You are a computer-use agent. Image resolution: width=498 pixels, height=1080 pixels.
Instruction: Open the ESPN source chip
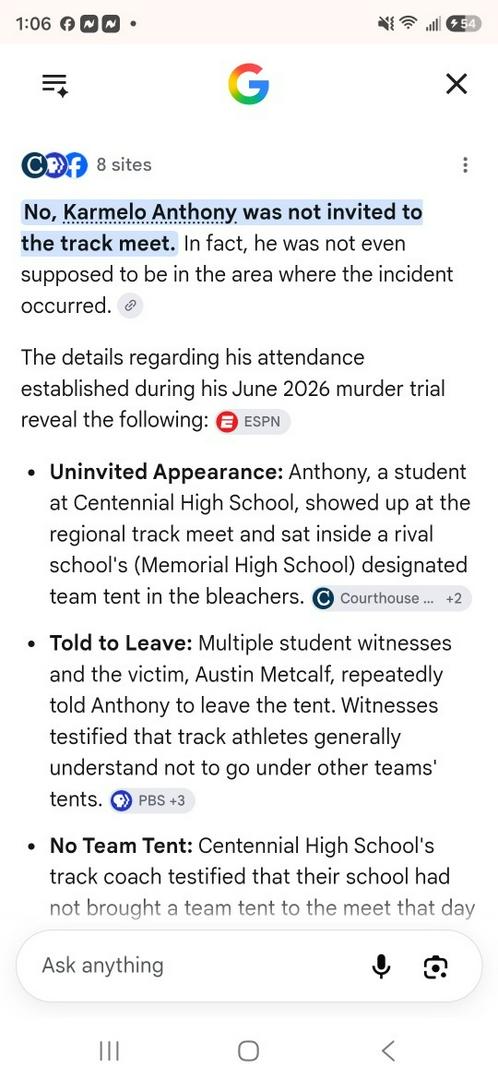(252, 422)
